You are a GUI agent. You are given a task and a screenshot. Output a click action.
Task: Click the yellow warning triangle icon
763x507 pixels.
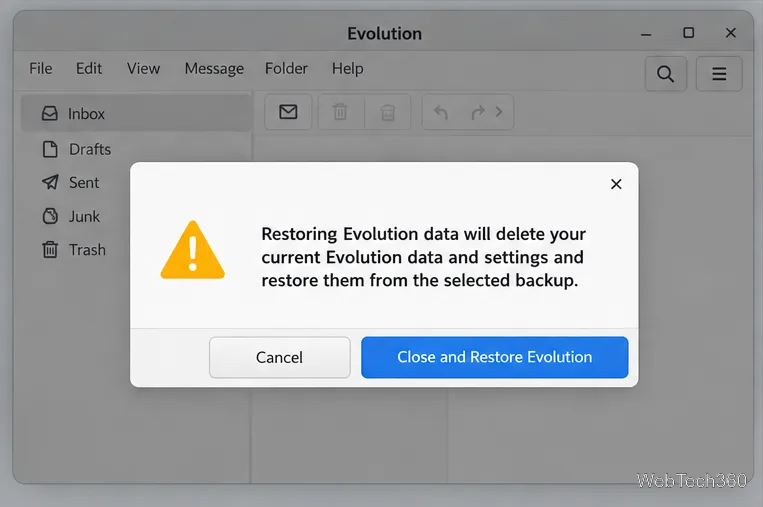(193, 250)
